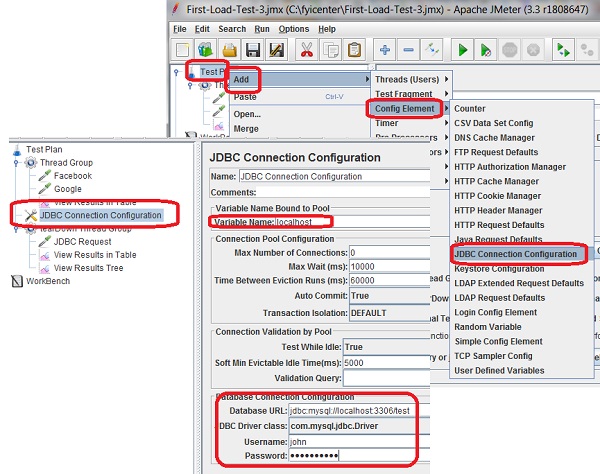
Task: Select View Results Tree in tree
Action: (x=88, y=268)
